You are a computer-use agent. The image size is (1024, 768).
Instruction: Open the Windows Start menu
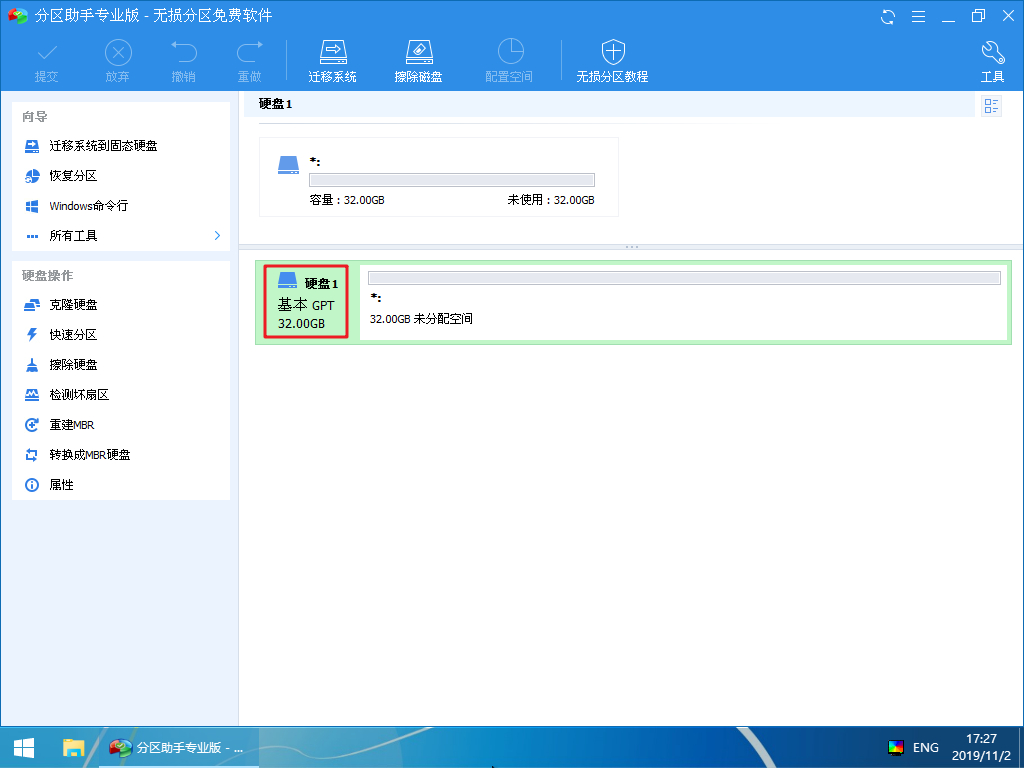pos(24,748)
